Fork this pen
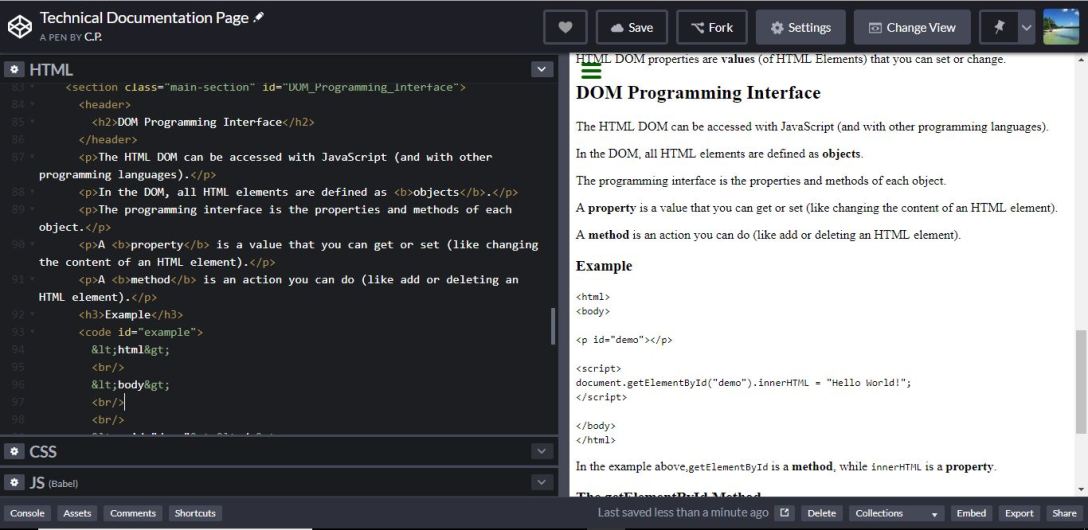This screenshot has height=530, width=1088. (x=711, y=28)
